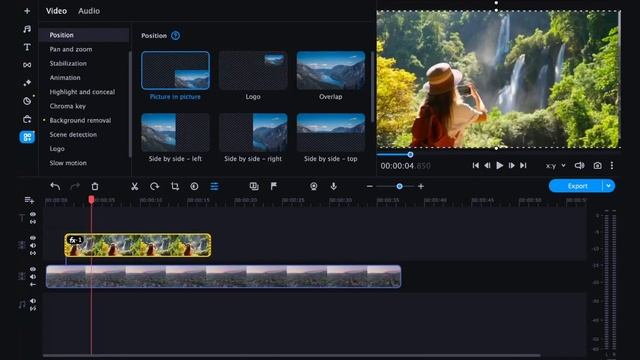
Task: Jump to the previous clip in the player
Action: click(x=476, y=165)
